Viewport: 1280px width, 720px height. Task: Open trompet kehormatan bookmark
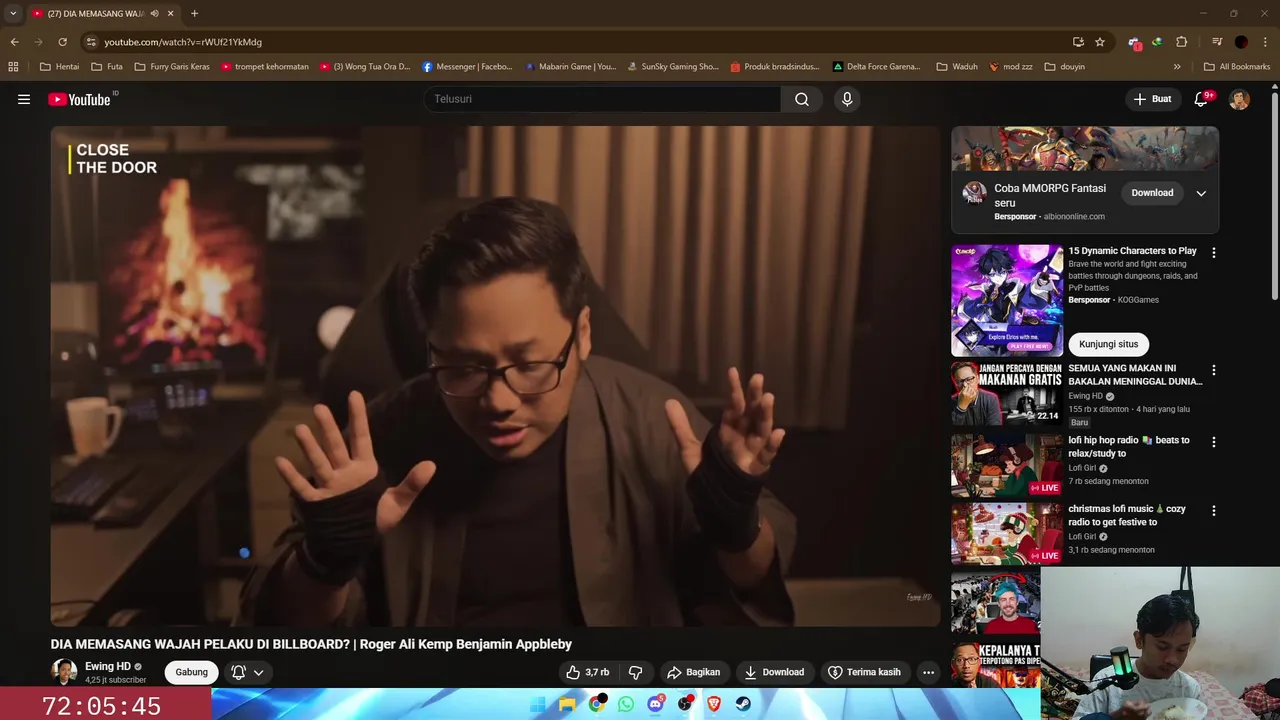(265, 67)
